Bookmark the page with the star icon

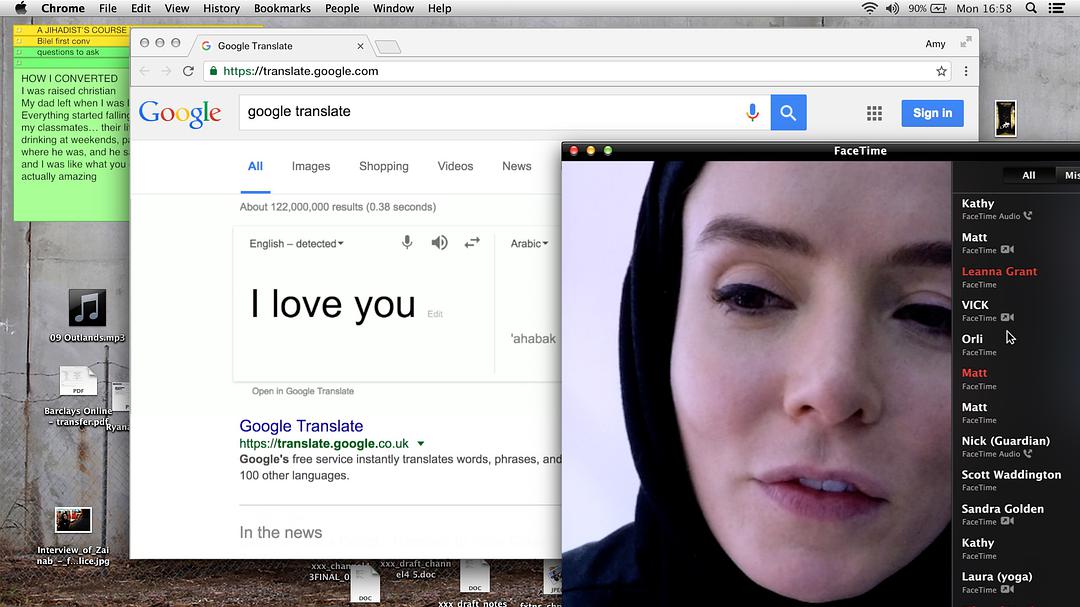pyautogui.click(x=940, y=71)
